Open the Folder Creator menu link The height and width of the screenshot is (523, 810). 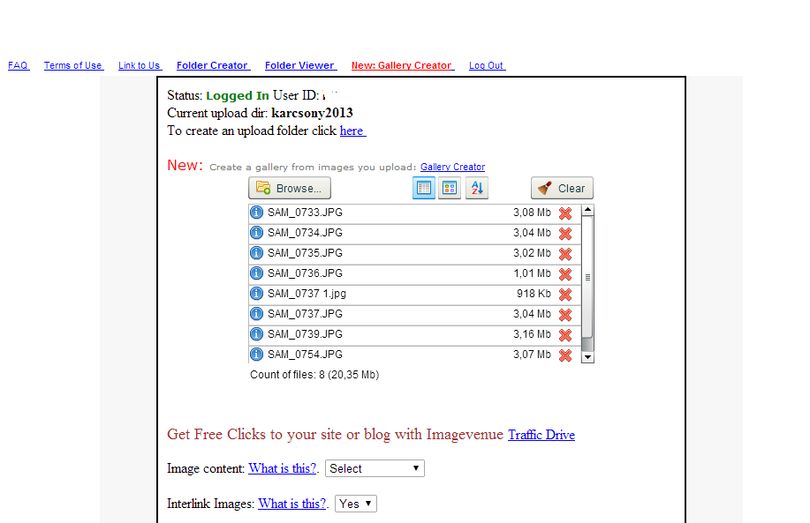tap(213, 66)
